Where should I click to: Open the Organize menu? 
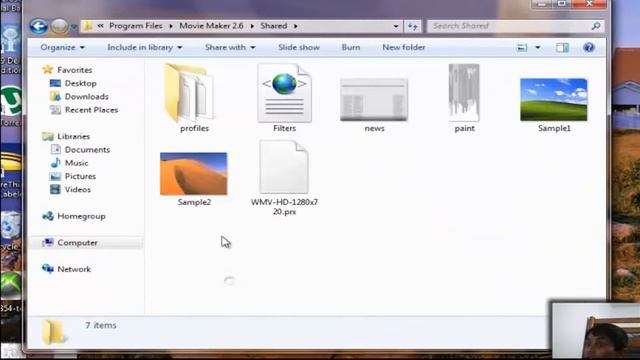pyautogui.click(x=62, y=47)
